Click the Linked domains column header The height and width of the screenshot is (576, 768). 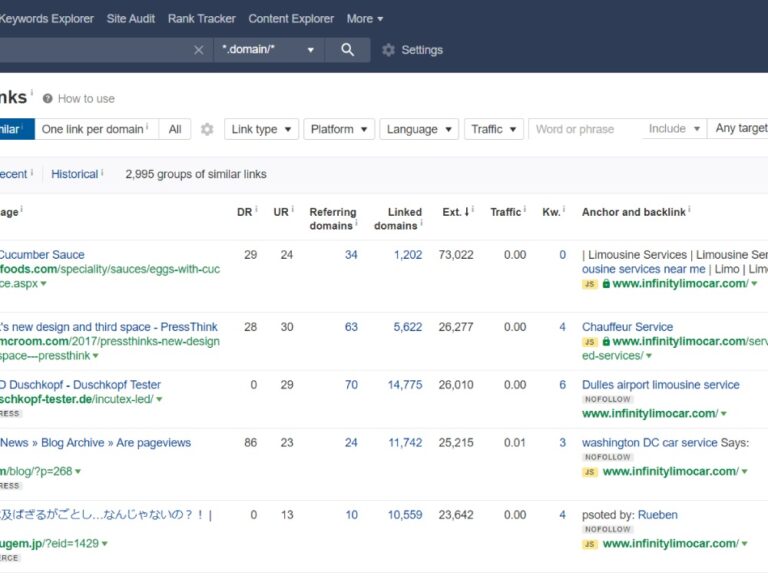pyautogui.click(x=398, y=219)
